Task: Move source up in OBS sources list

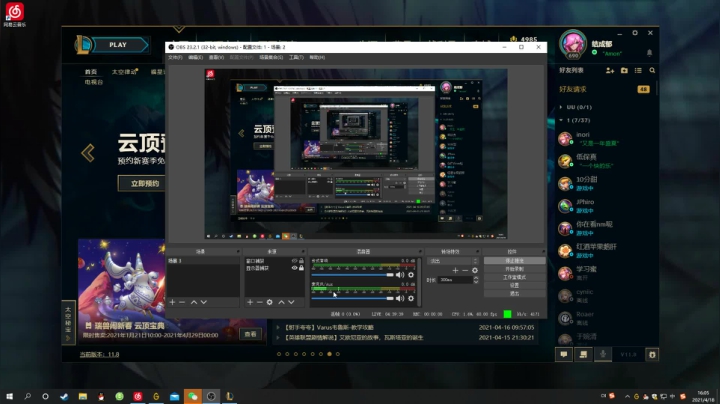Action: coord(281,302)
